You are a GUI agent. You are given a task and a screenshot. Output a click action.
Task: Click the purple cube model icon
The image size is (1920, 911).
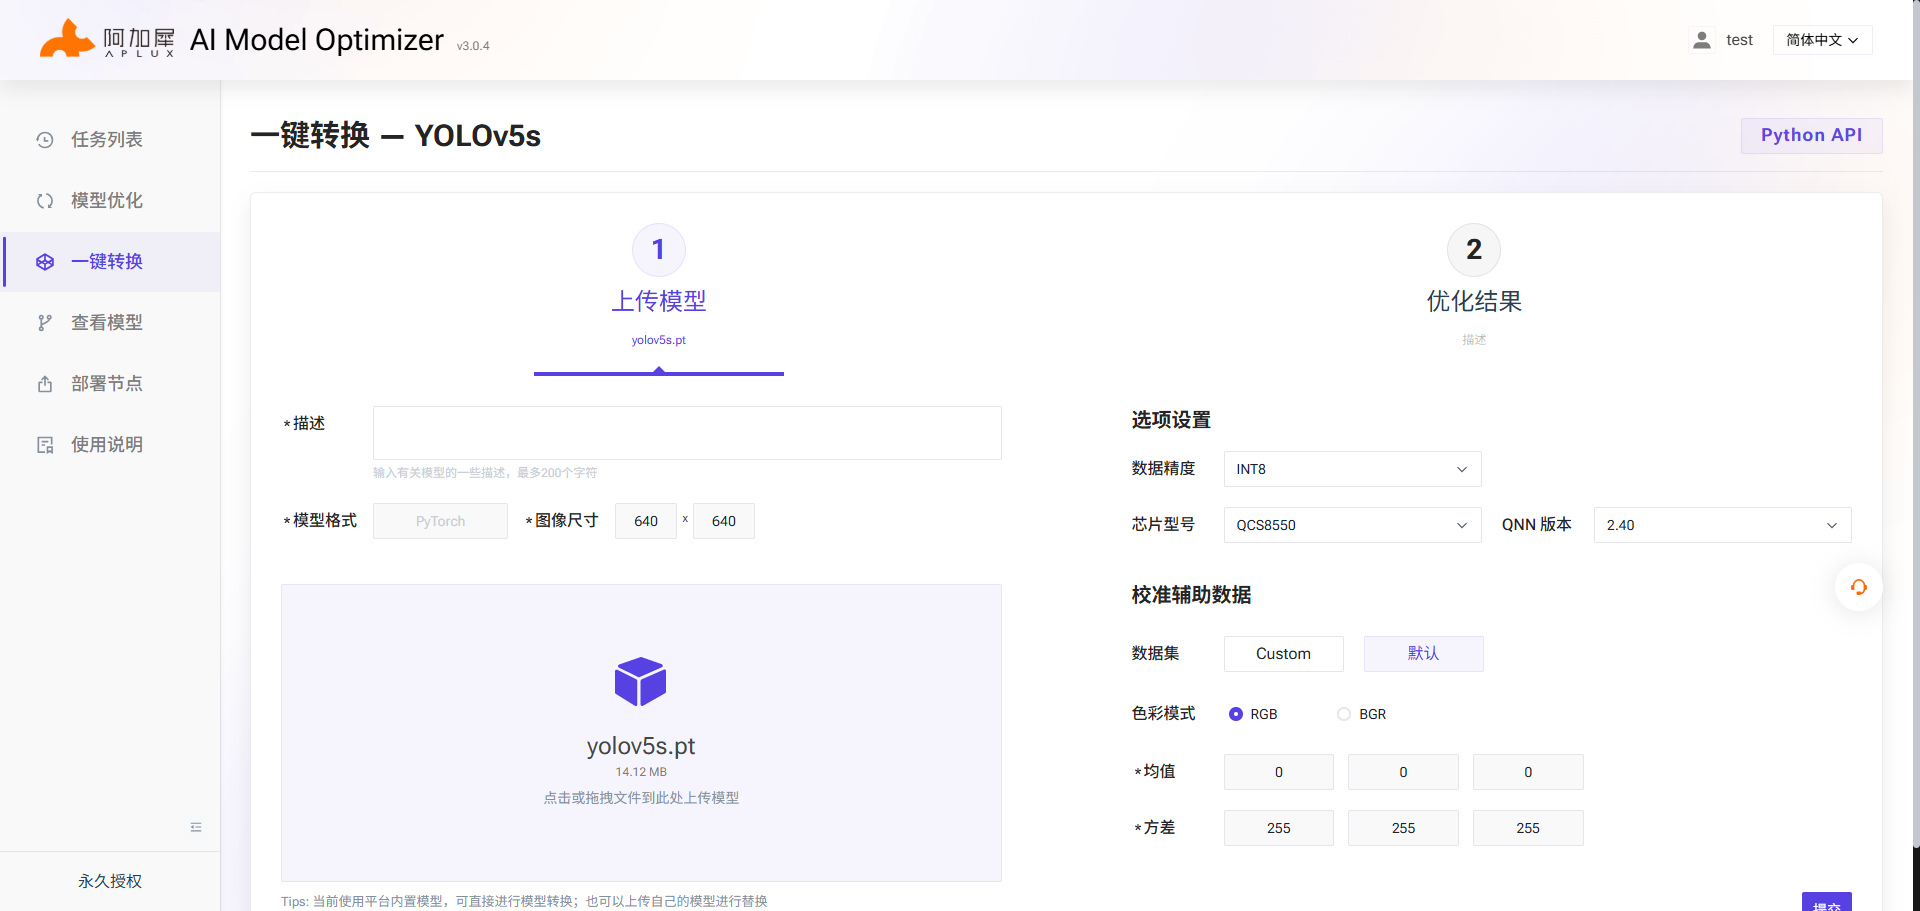tap(640, 682)
